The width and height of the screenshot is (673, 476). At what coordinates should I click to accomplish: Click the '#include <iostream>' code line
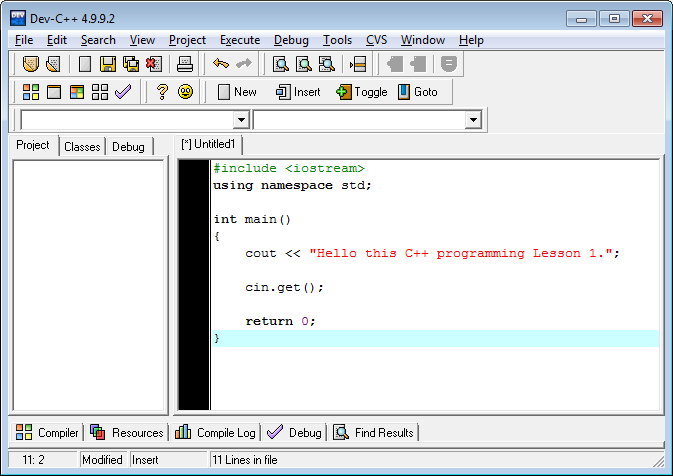click(x=289, y=168)
